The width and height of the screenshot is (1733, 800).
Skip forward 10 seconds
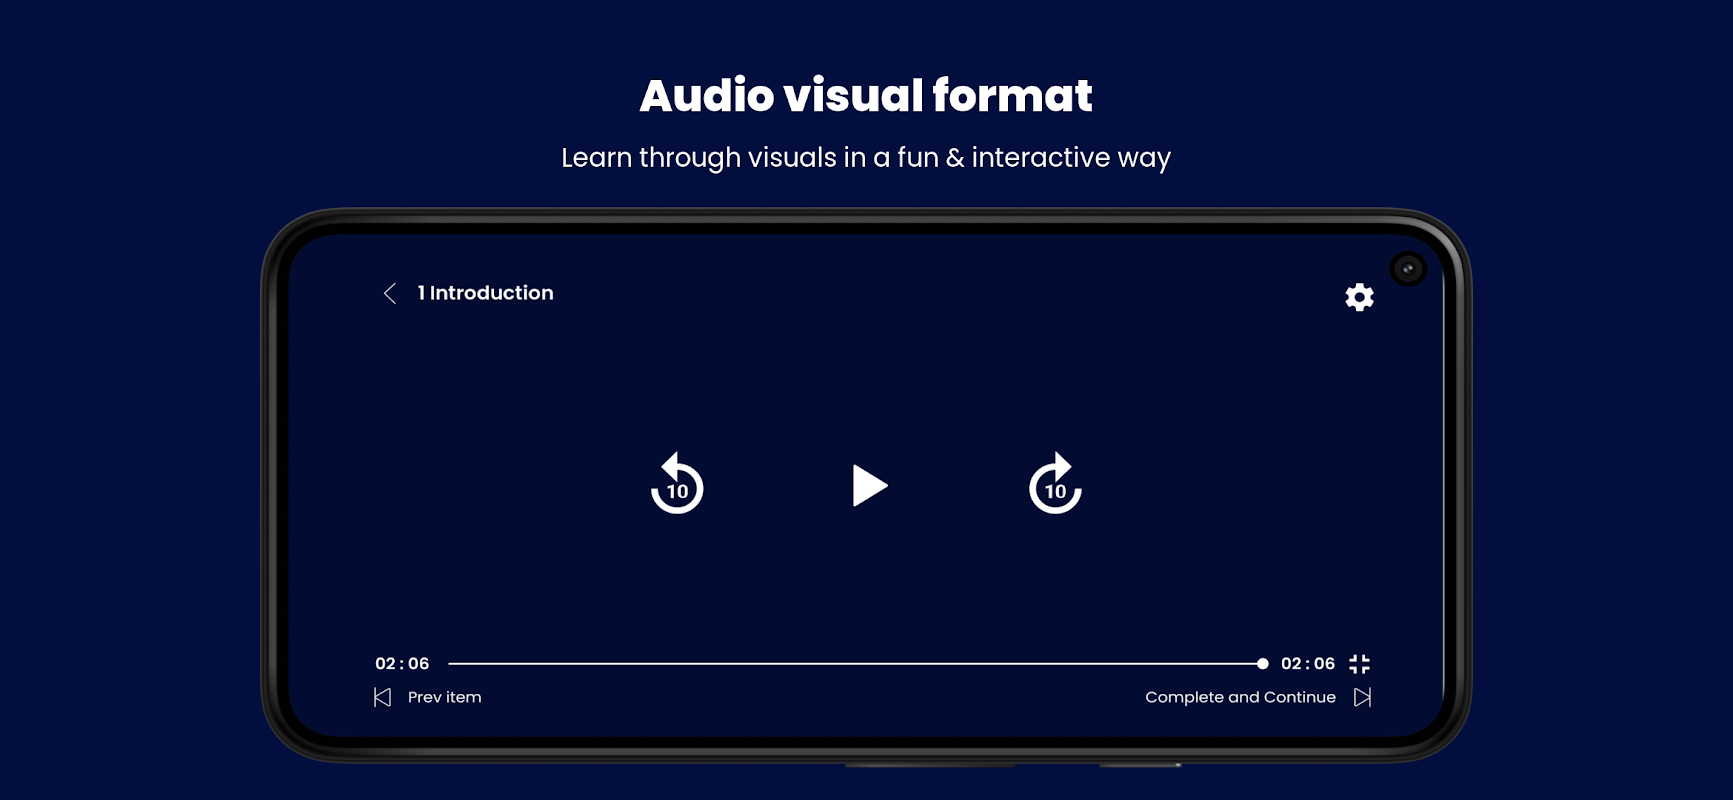click(x=1055, y=483)
